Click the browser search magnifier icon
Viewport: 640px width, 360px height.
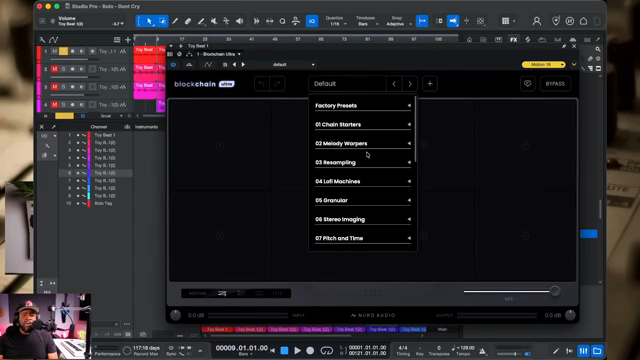(598, 49)
